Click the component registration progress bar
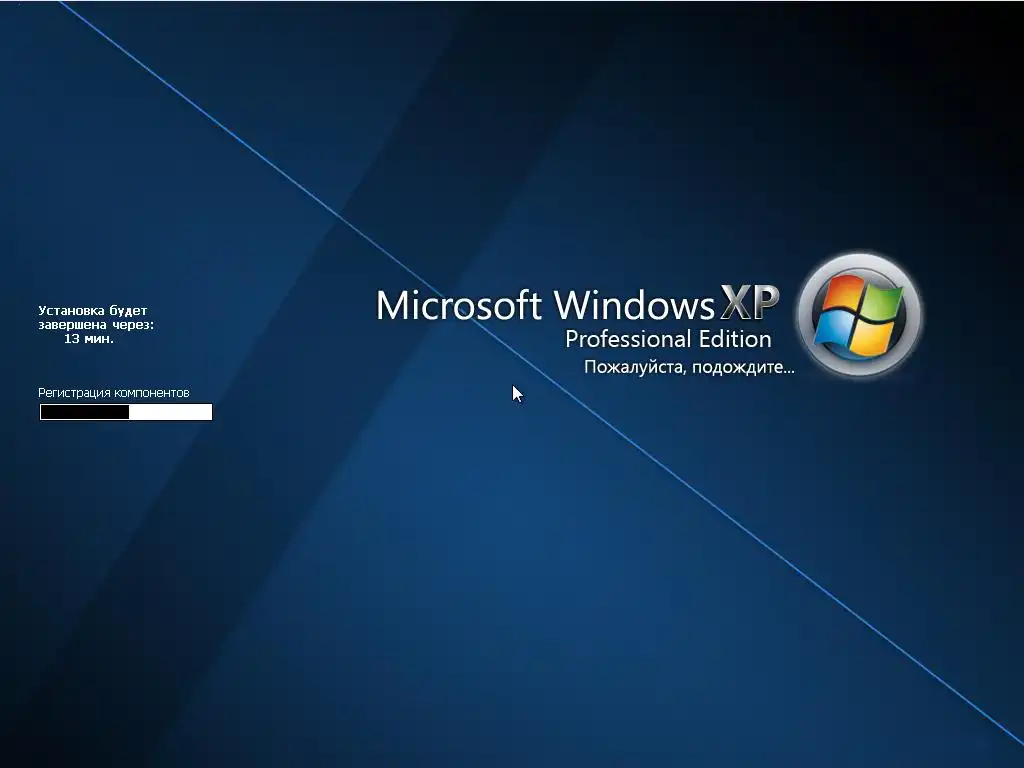1024x768 pixels. [126, 411]
